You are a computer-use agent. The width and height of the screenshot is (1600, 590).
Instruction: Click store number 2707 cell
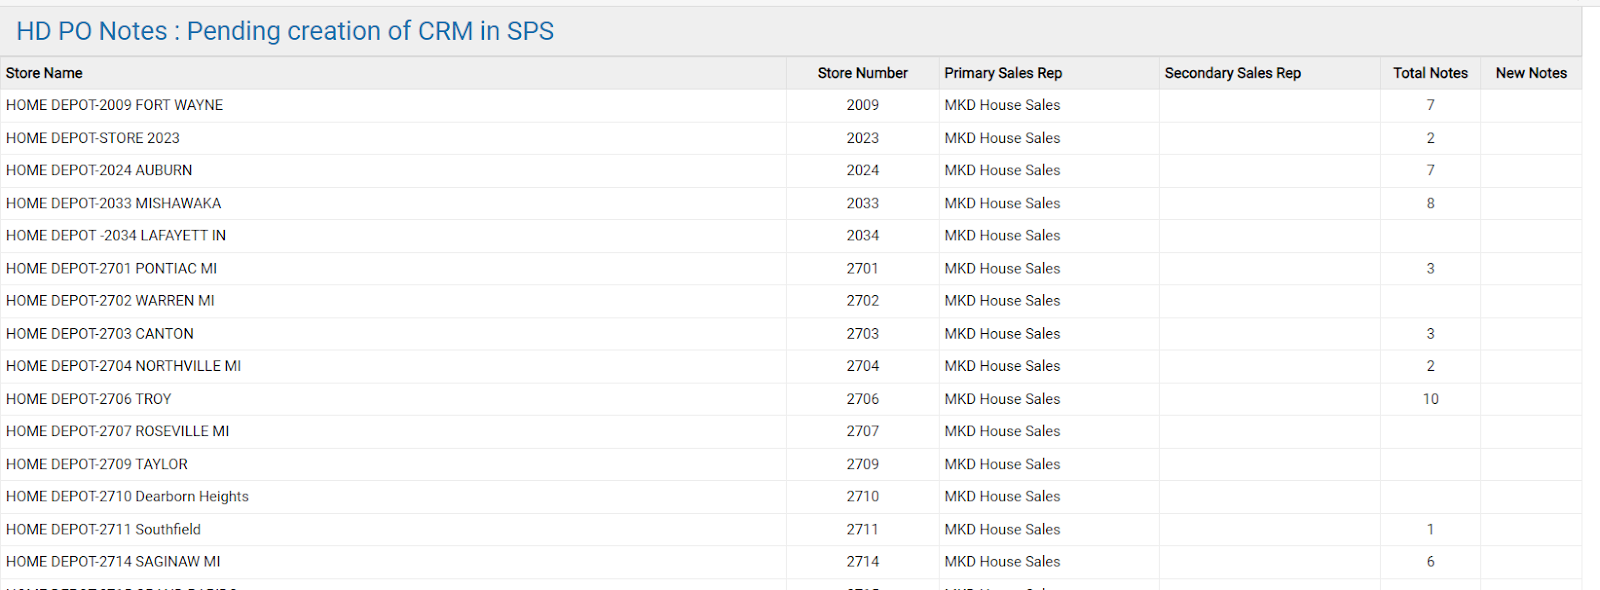point(862,431)
